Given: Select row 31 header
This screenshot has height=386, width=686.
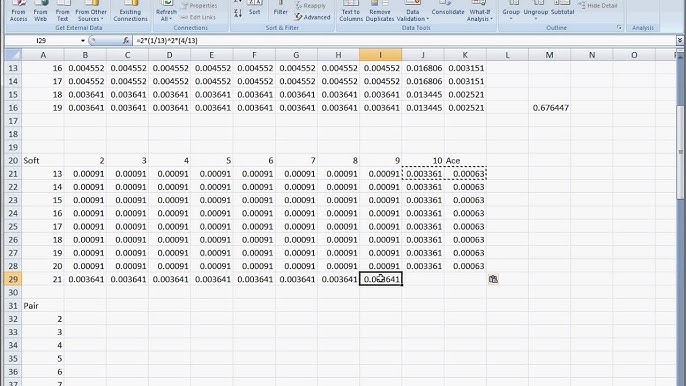Looking at the screenshot, I should [13, 305].
